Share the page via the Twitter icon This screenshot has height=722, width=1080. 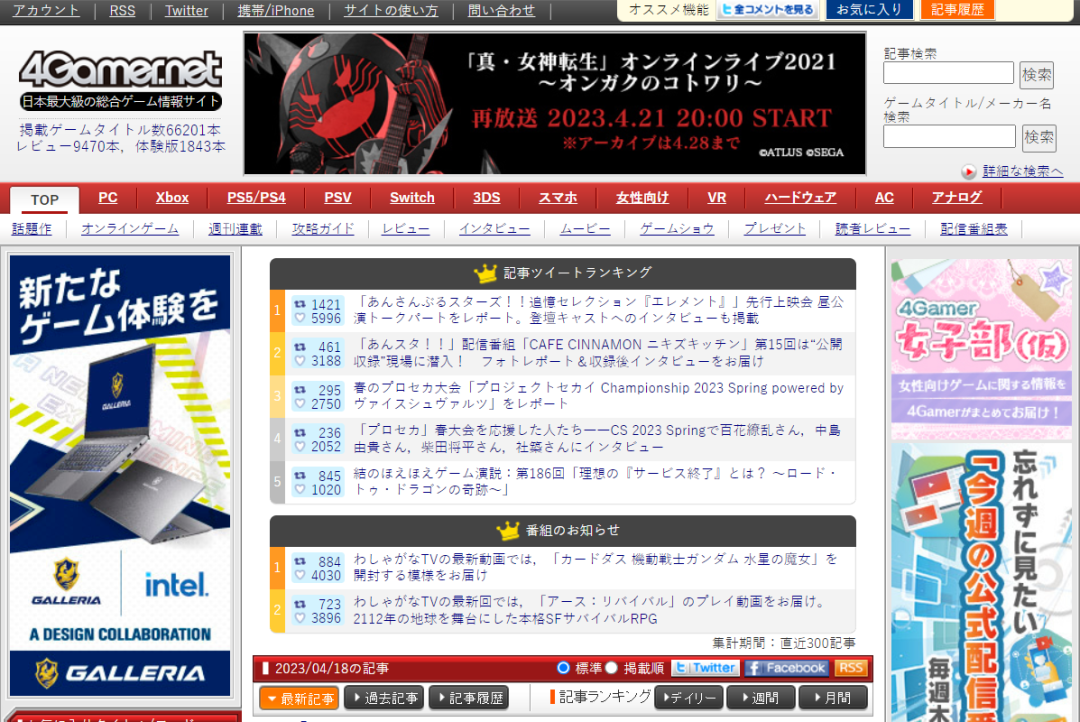click(705, 667)
